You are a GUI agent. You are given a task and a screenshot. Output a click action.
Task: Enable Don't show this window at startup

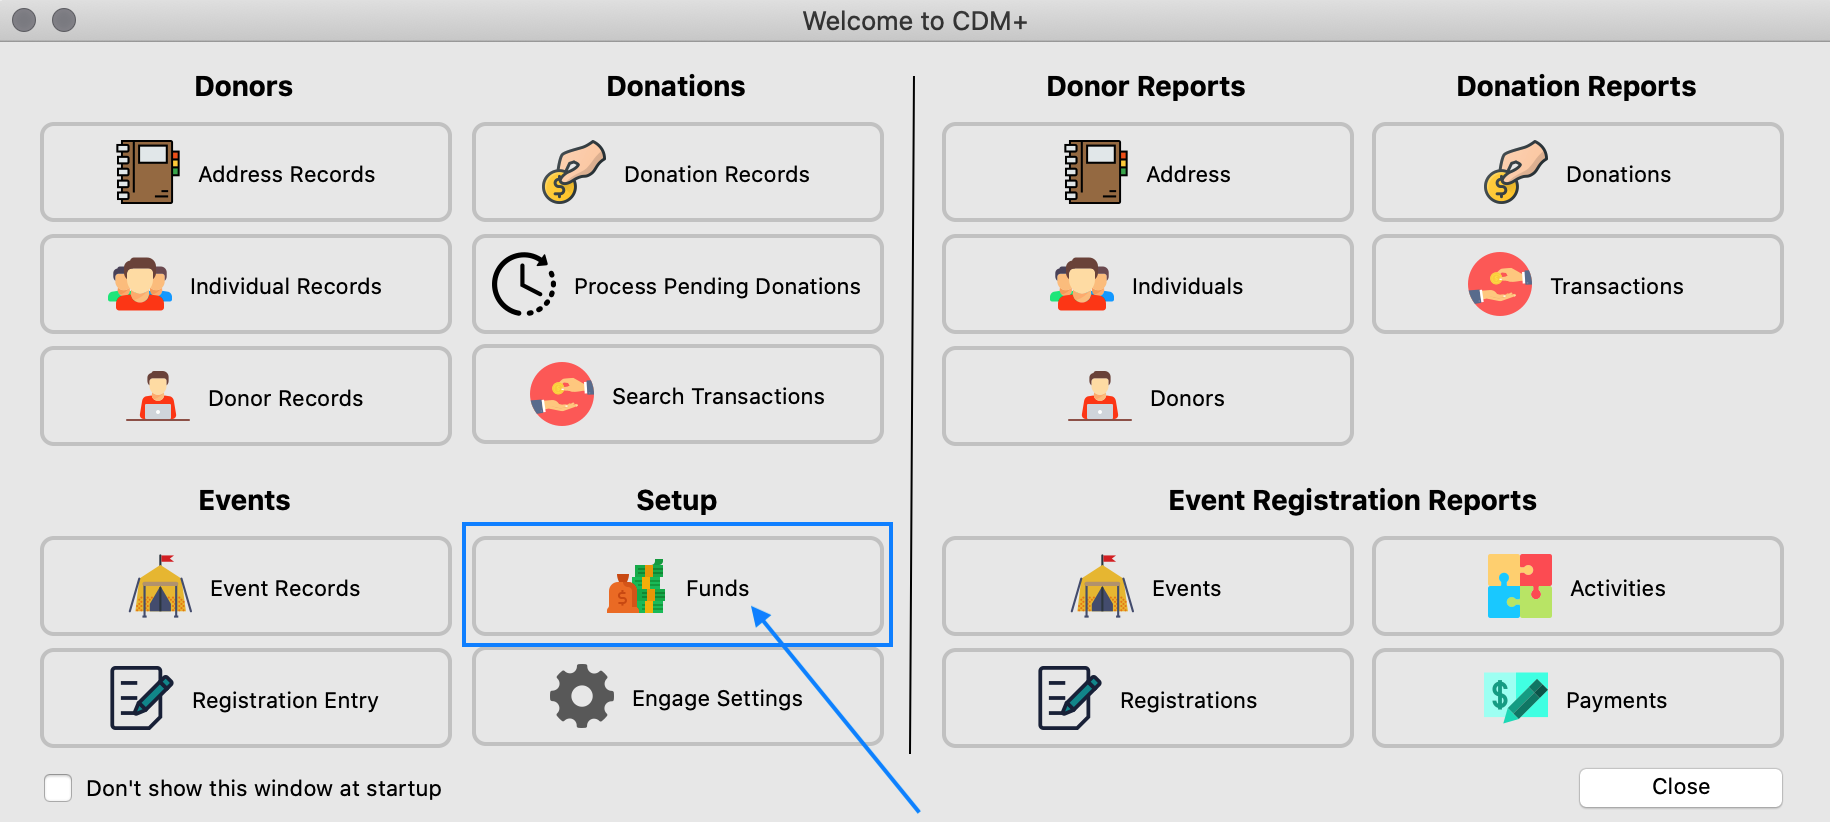[x=58, y=788]
